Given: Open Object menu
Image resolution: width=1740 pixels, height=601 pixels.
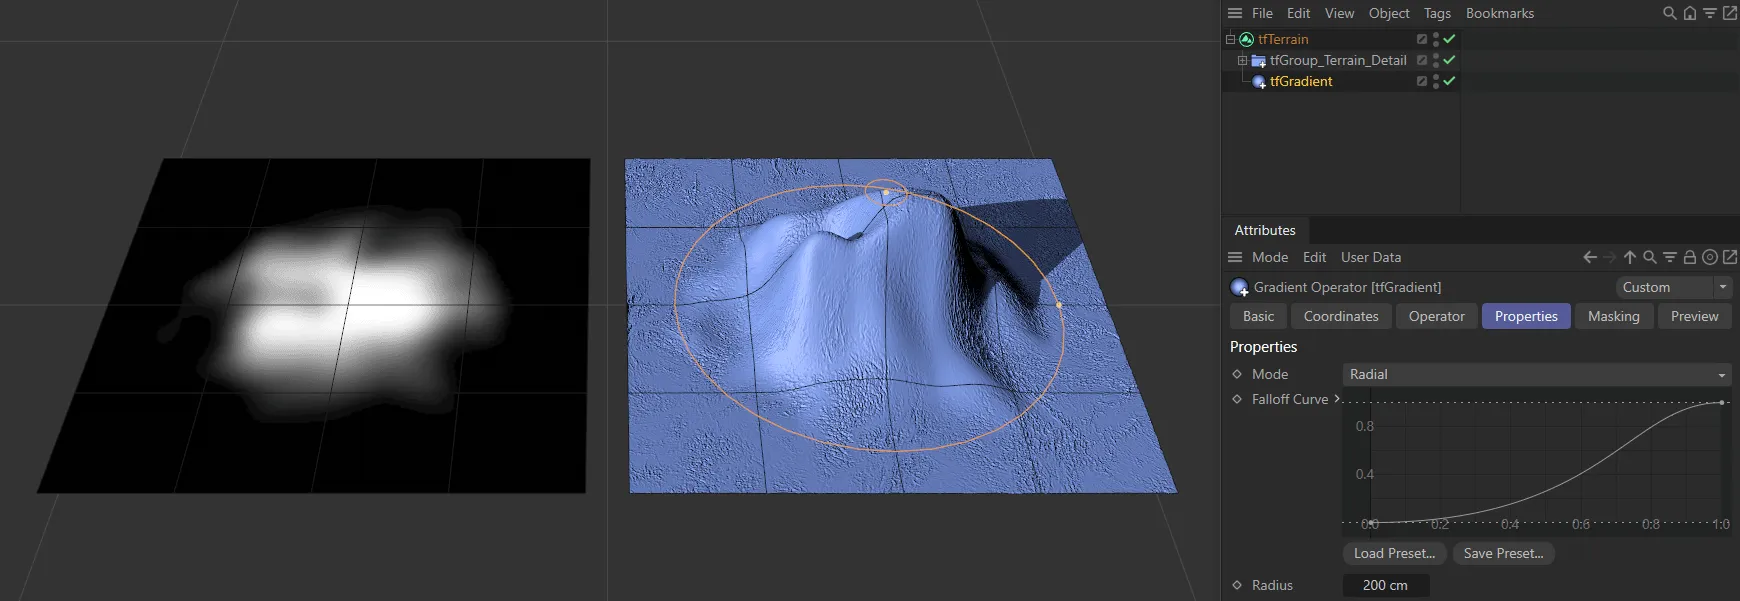Looking at the screenshot, I should (x=1389, y=13).
